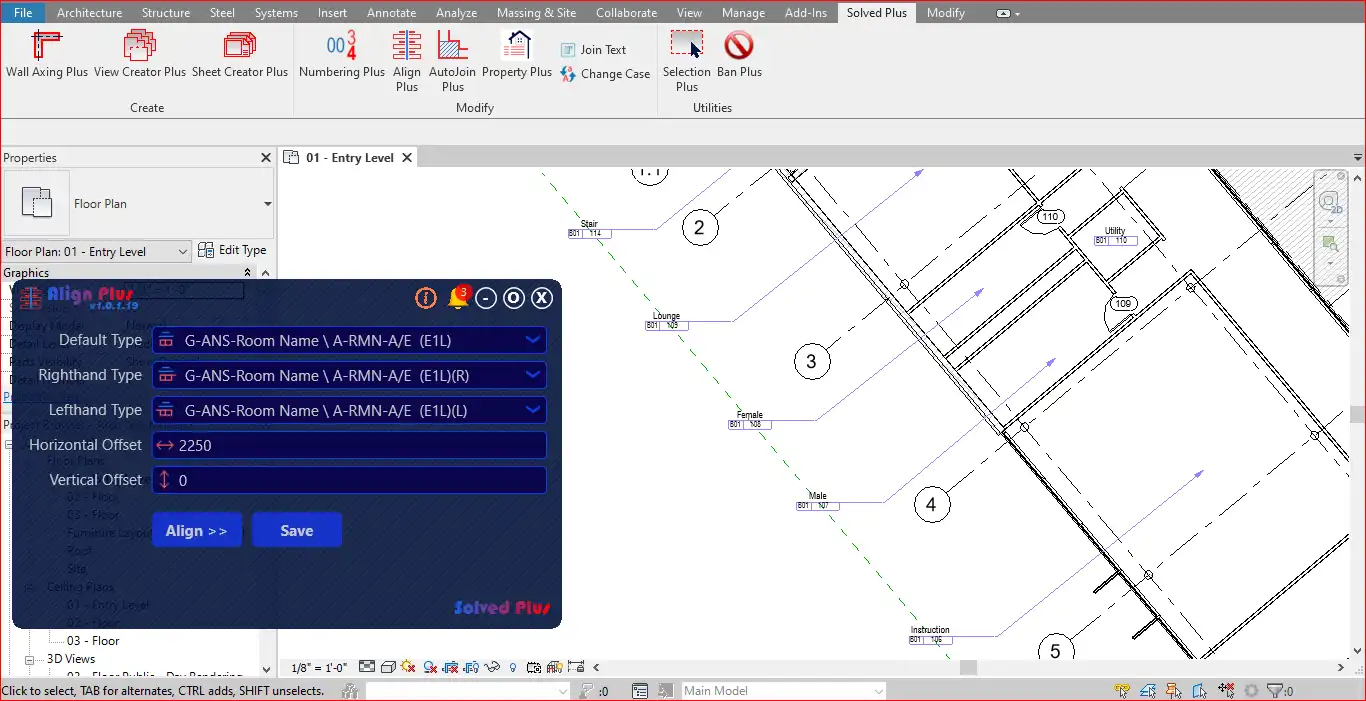Click the view's horizontal scrollbar thumb

click(967, 667)
